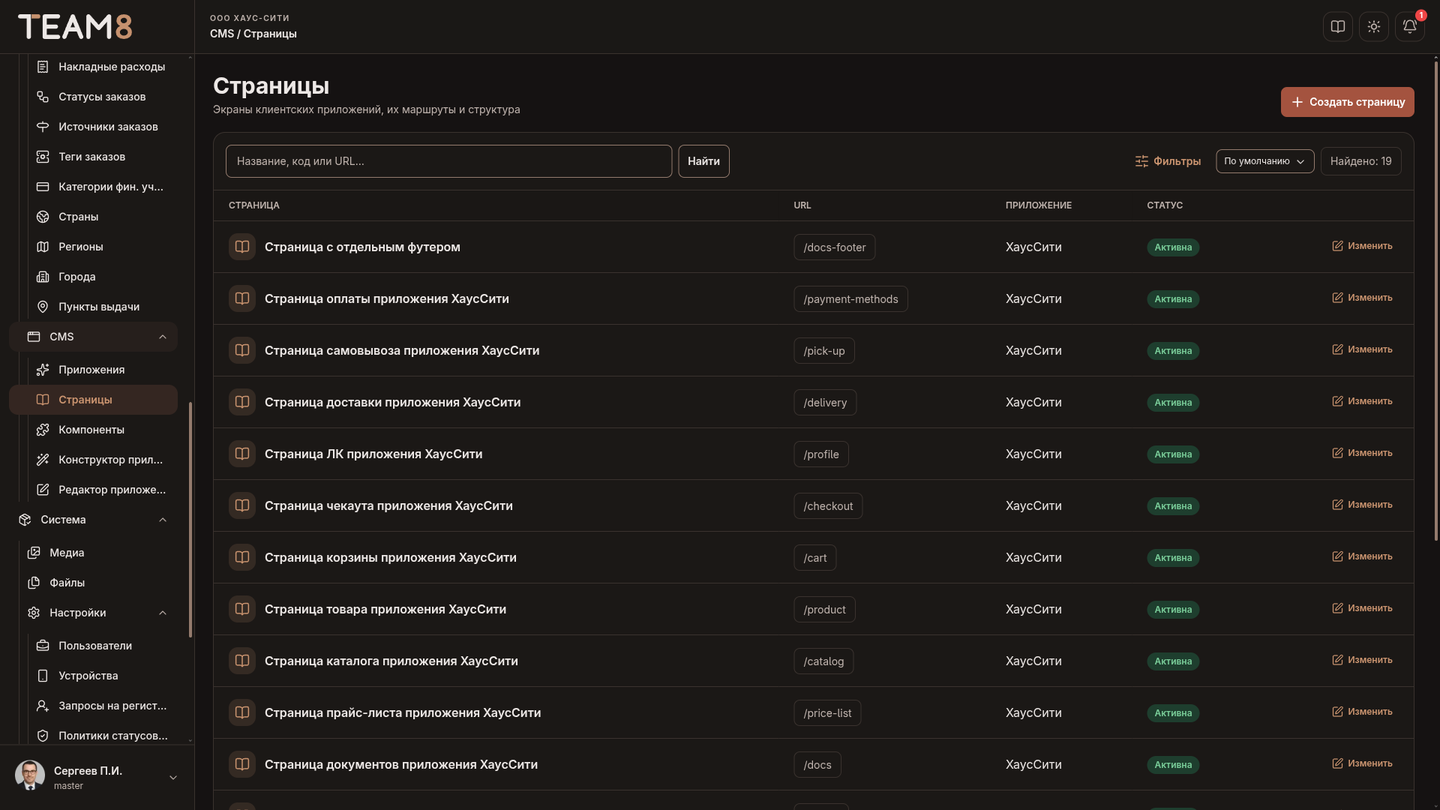
Task: Click the TEAM8 logo
Action: point(75,27)
